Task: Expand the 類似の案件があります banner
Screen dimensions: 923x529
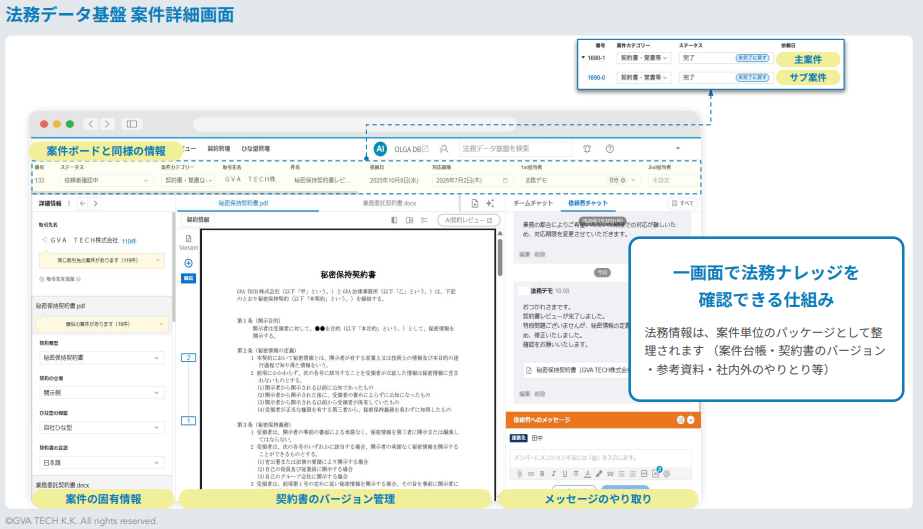Action: coord(102,324)
